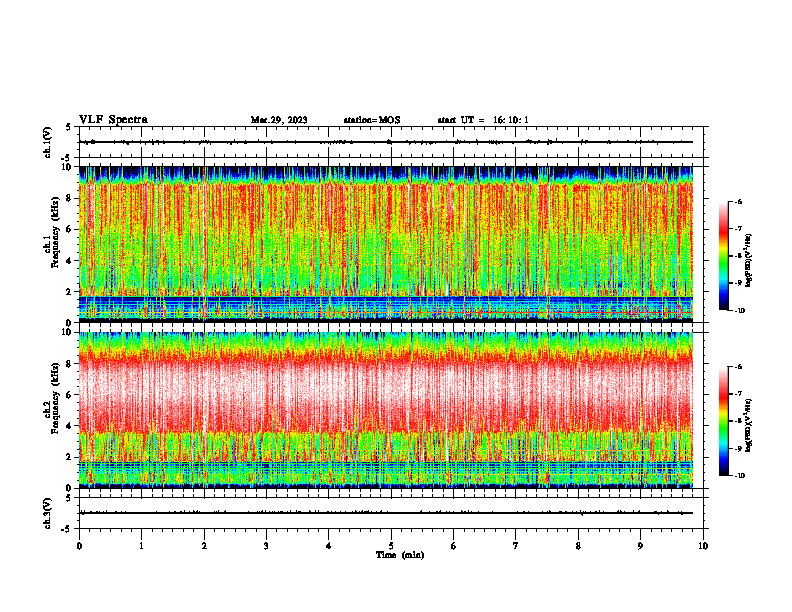
Task: Click the "5" volt tick on ch.1(V) axis
Action: [x=68, y=127]
